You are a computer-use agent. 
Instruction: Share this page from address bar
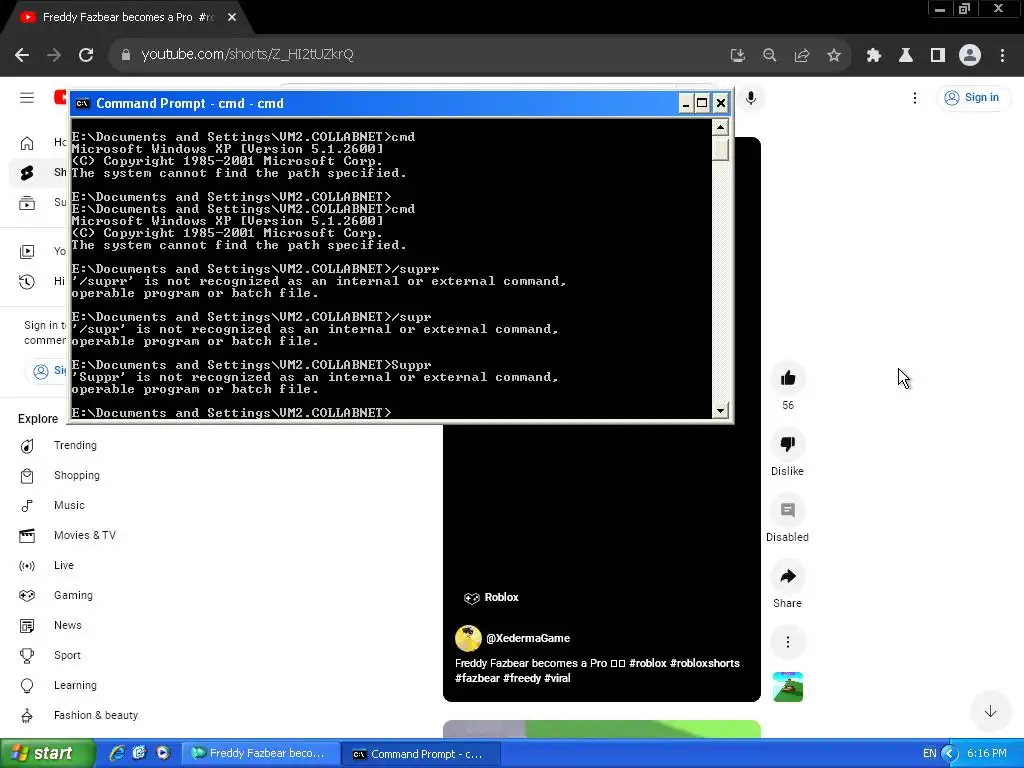802,56
